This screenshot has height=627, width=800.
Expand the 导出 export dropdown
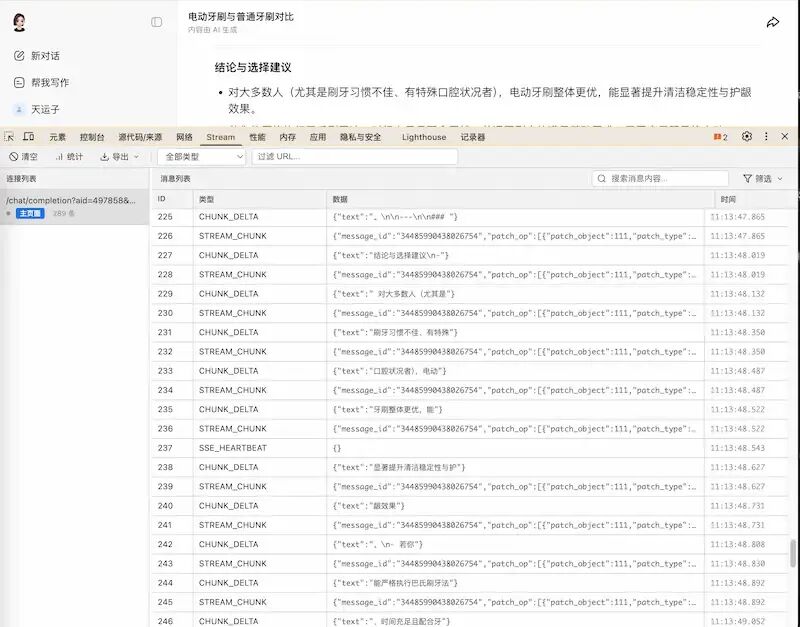[x=120, y=157]
